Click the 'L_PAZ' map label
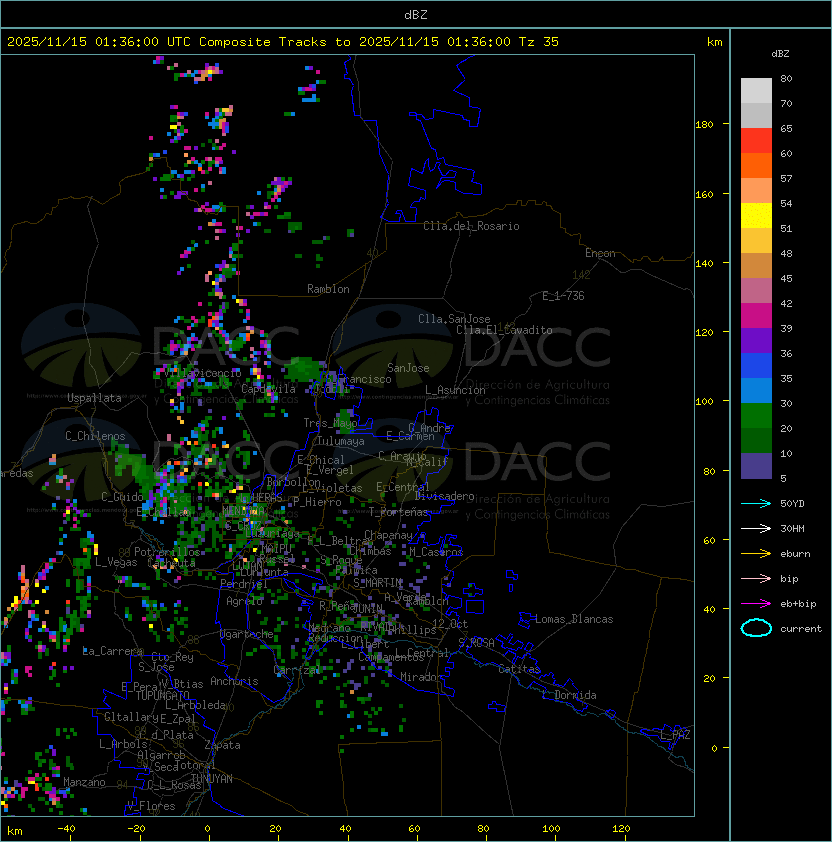 coord(675,736)
